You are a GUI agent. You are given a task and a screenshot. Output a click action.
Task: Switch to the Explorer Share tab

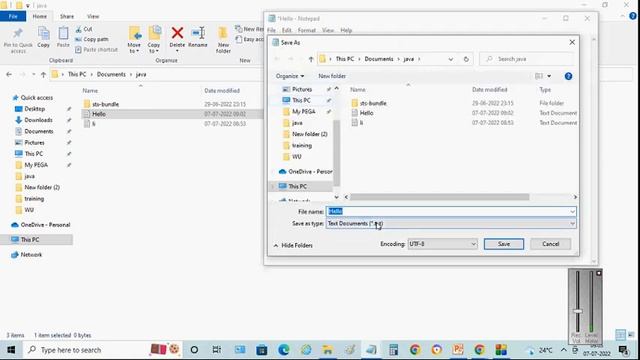(67, 16)
